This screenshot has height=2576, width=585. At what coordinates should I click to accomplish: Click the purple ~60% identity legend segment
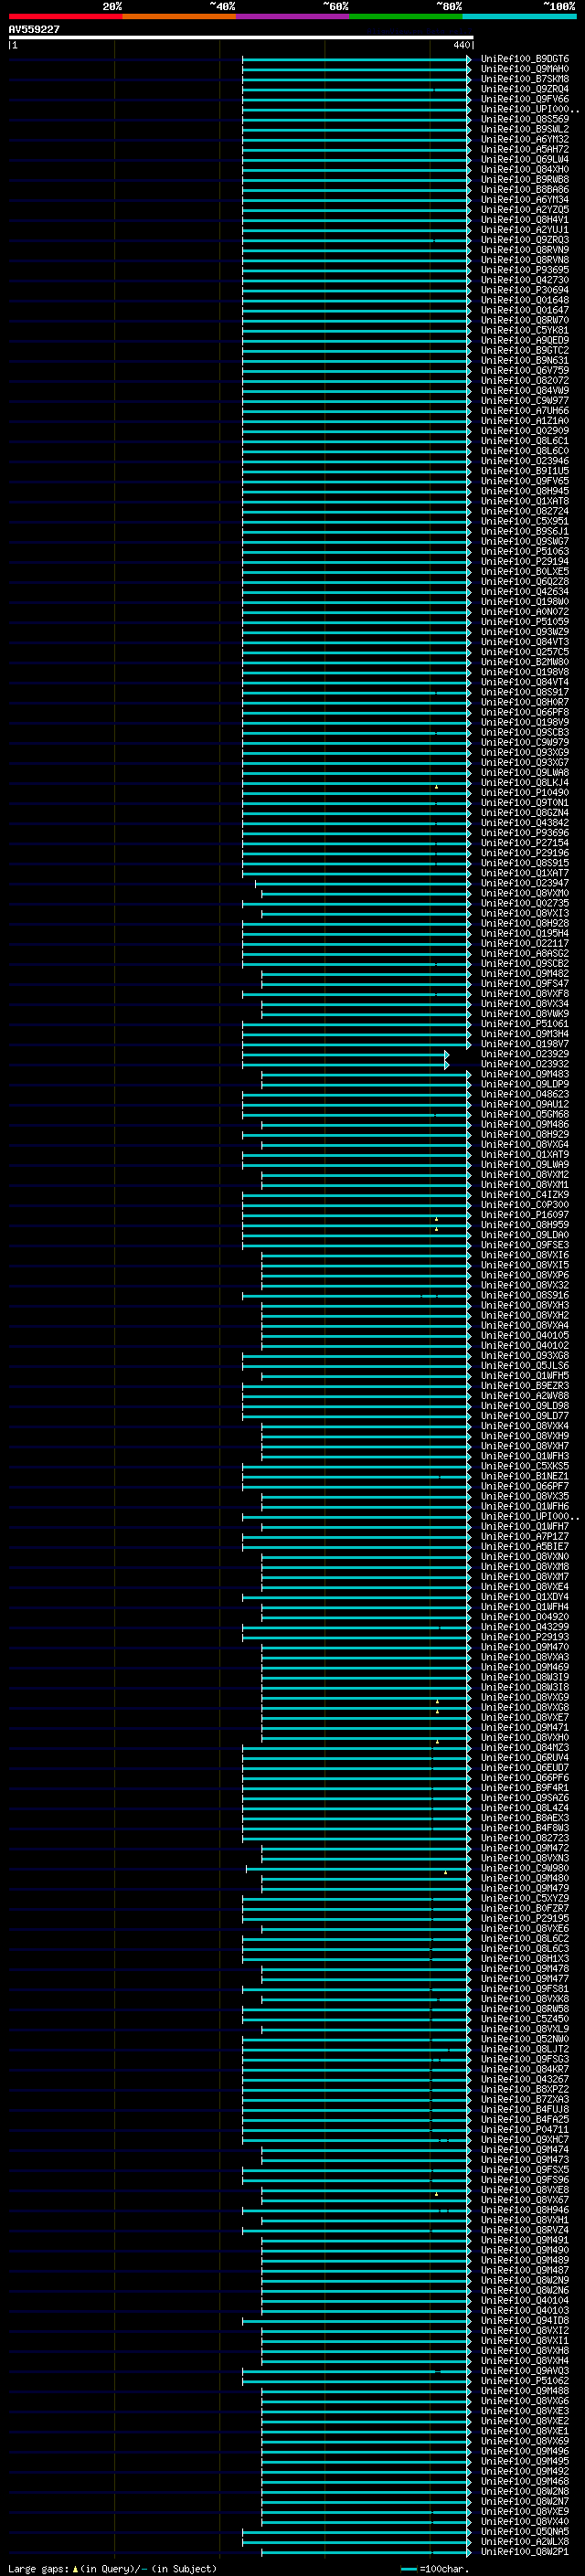(x=292, y=16)
